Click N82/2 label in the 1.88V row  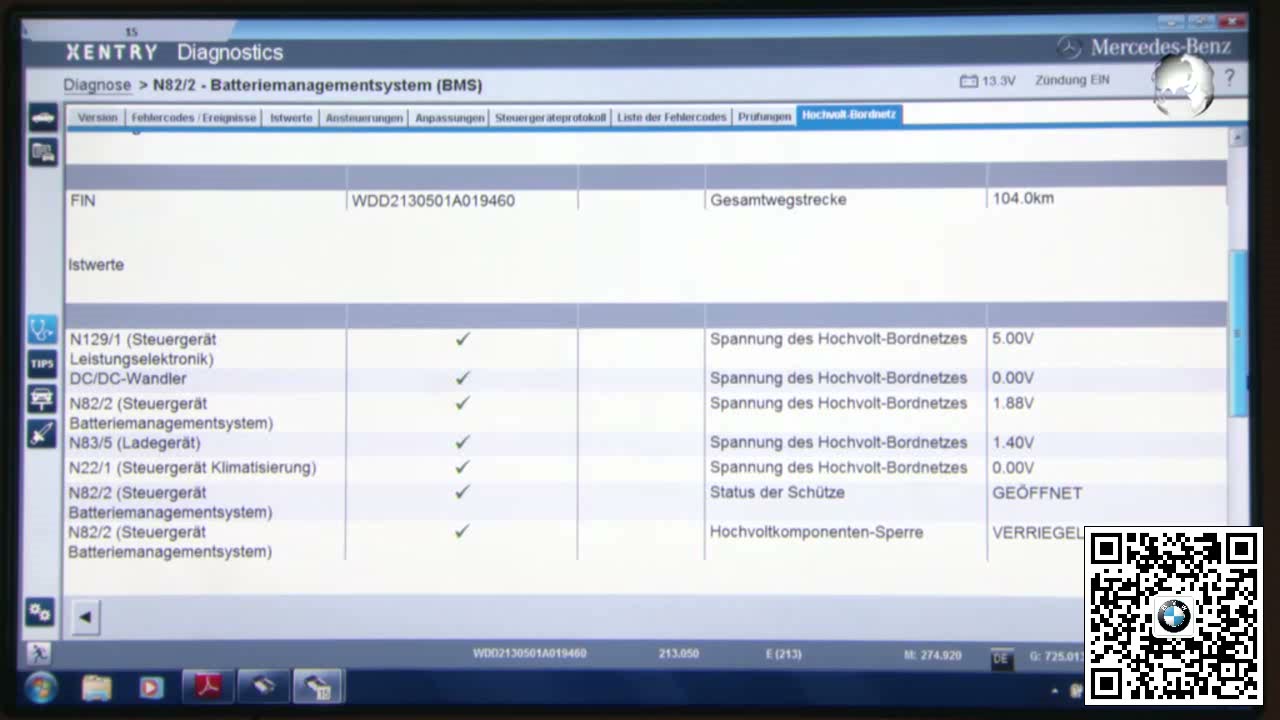pyautogui.click(x=170, y=413)
